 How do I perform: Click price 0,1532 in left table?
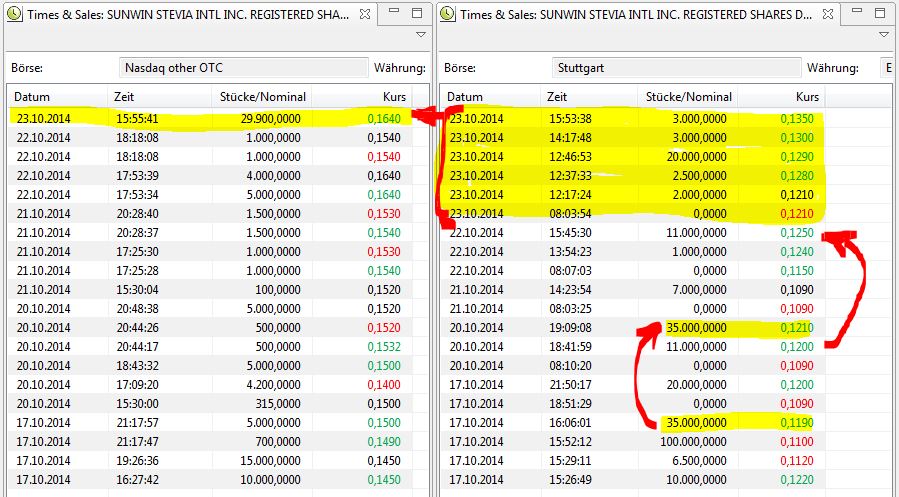(384, 346)
